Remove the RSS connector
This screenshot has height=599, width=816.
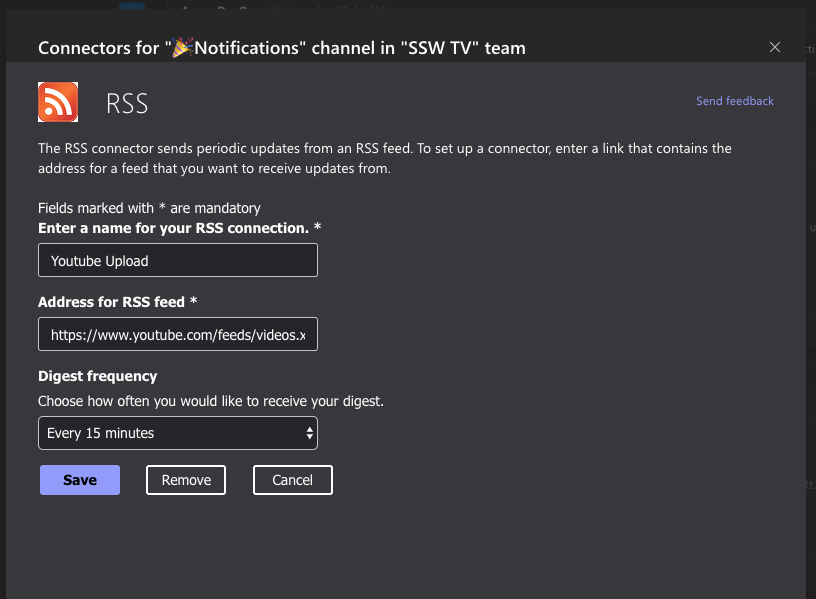coord(186,480)
